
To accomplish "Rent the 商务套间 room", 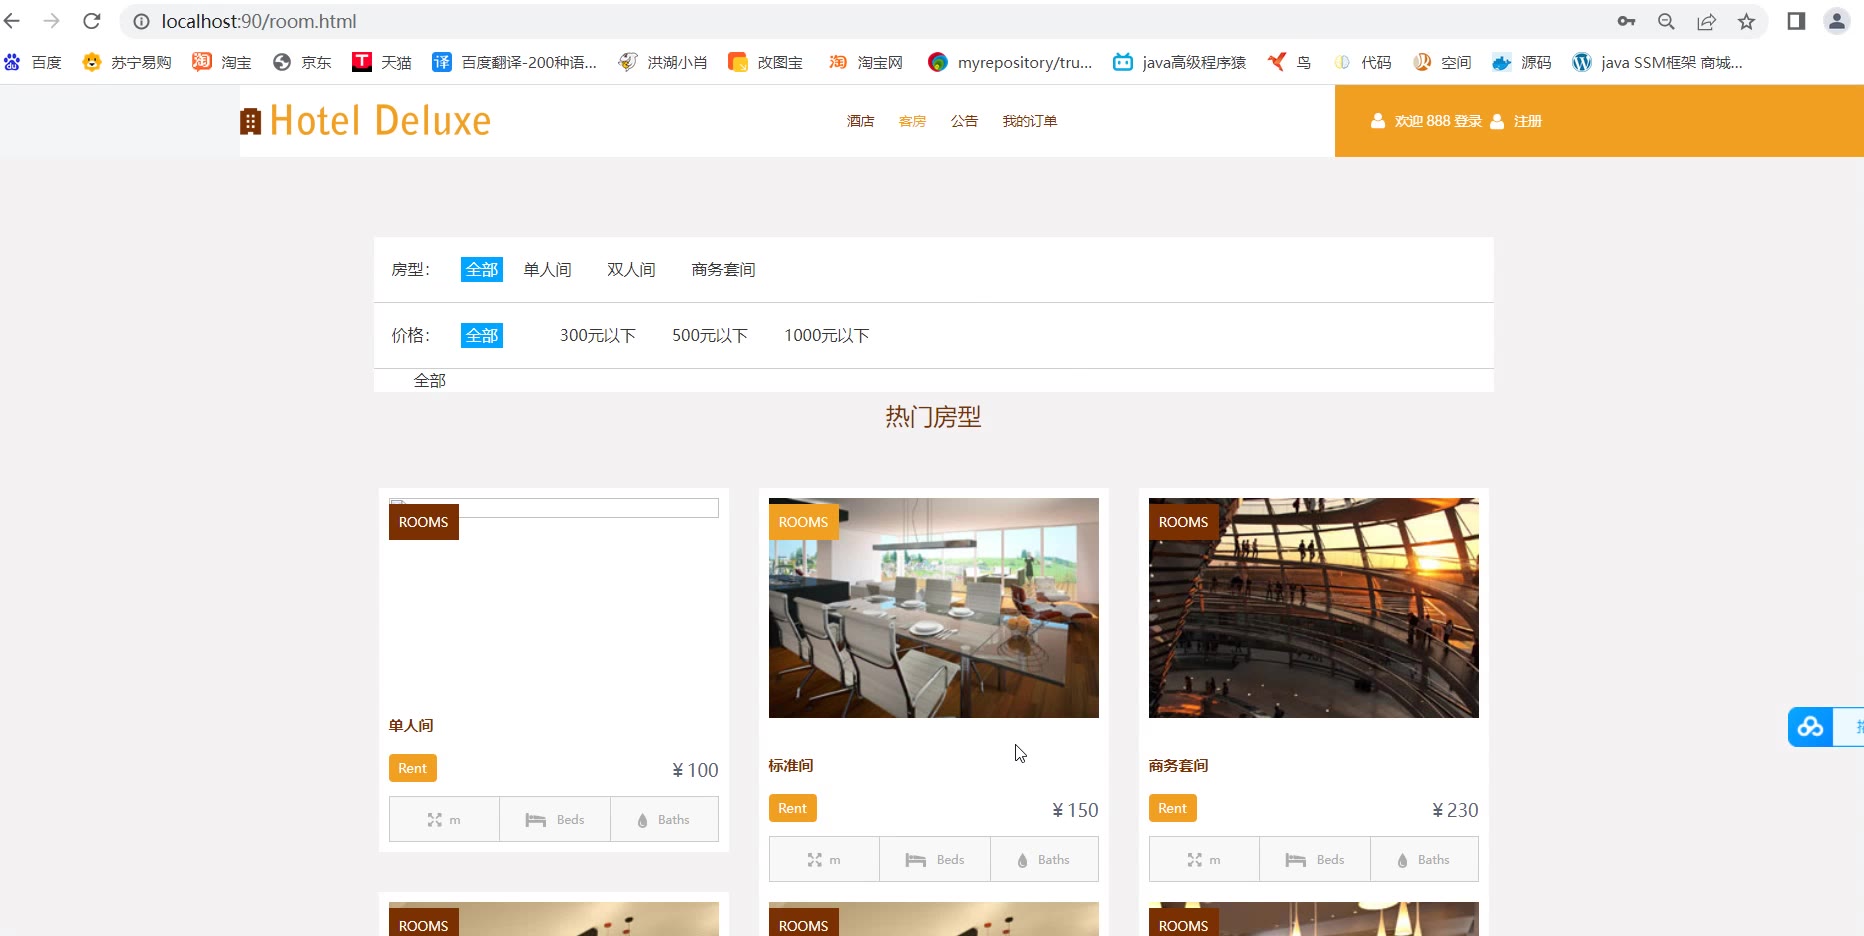I will (x=1173, y=808).
